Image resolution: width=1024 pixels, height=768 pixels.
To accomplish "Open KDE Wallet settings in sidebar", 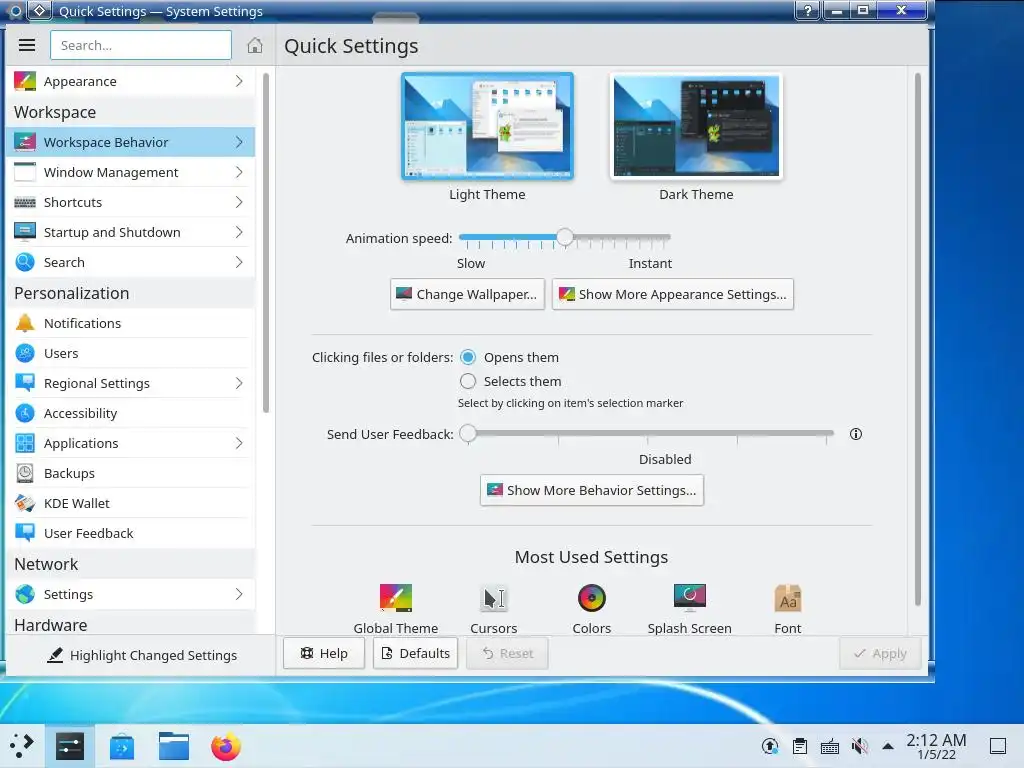I will (x=131, y=504).
